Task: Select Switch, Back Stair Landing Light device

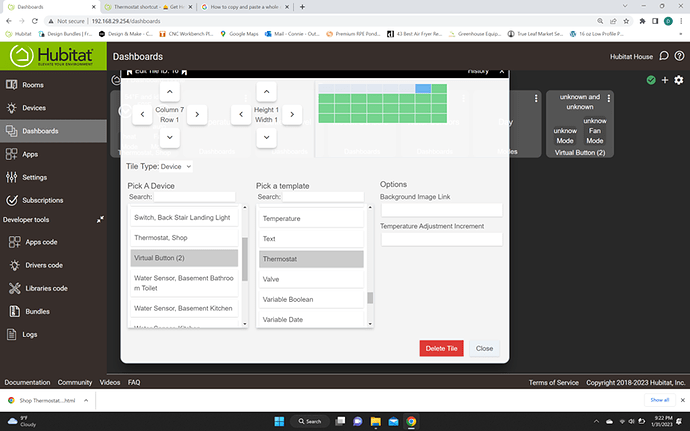Action: (x=184, y=217)
